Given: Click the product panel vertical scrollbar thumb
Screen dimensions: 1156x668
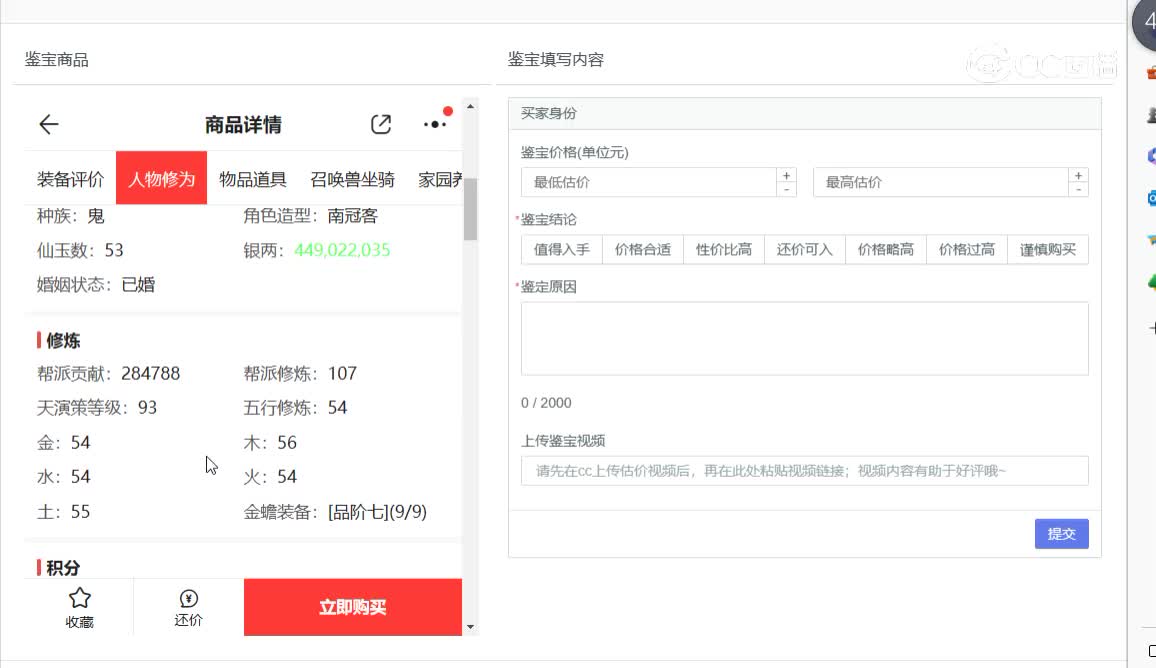Looking at the screenshot, I should [x=471, y=209].
